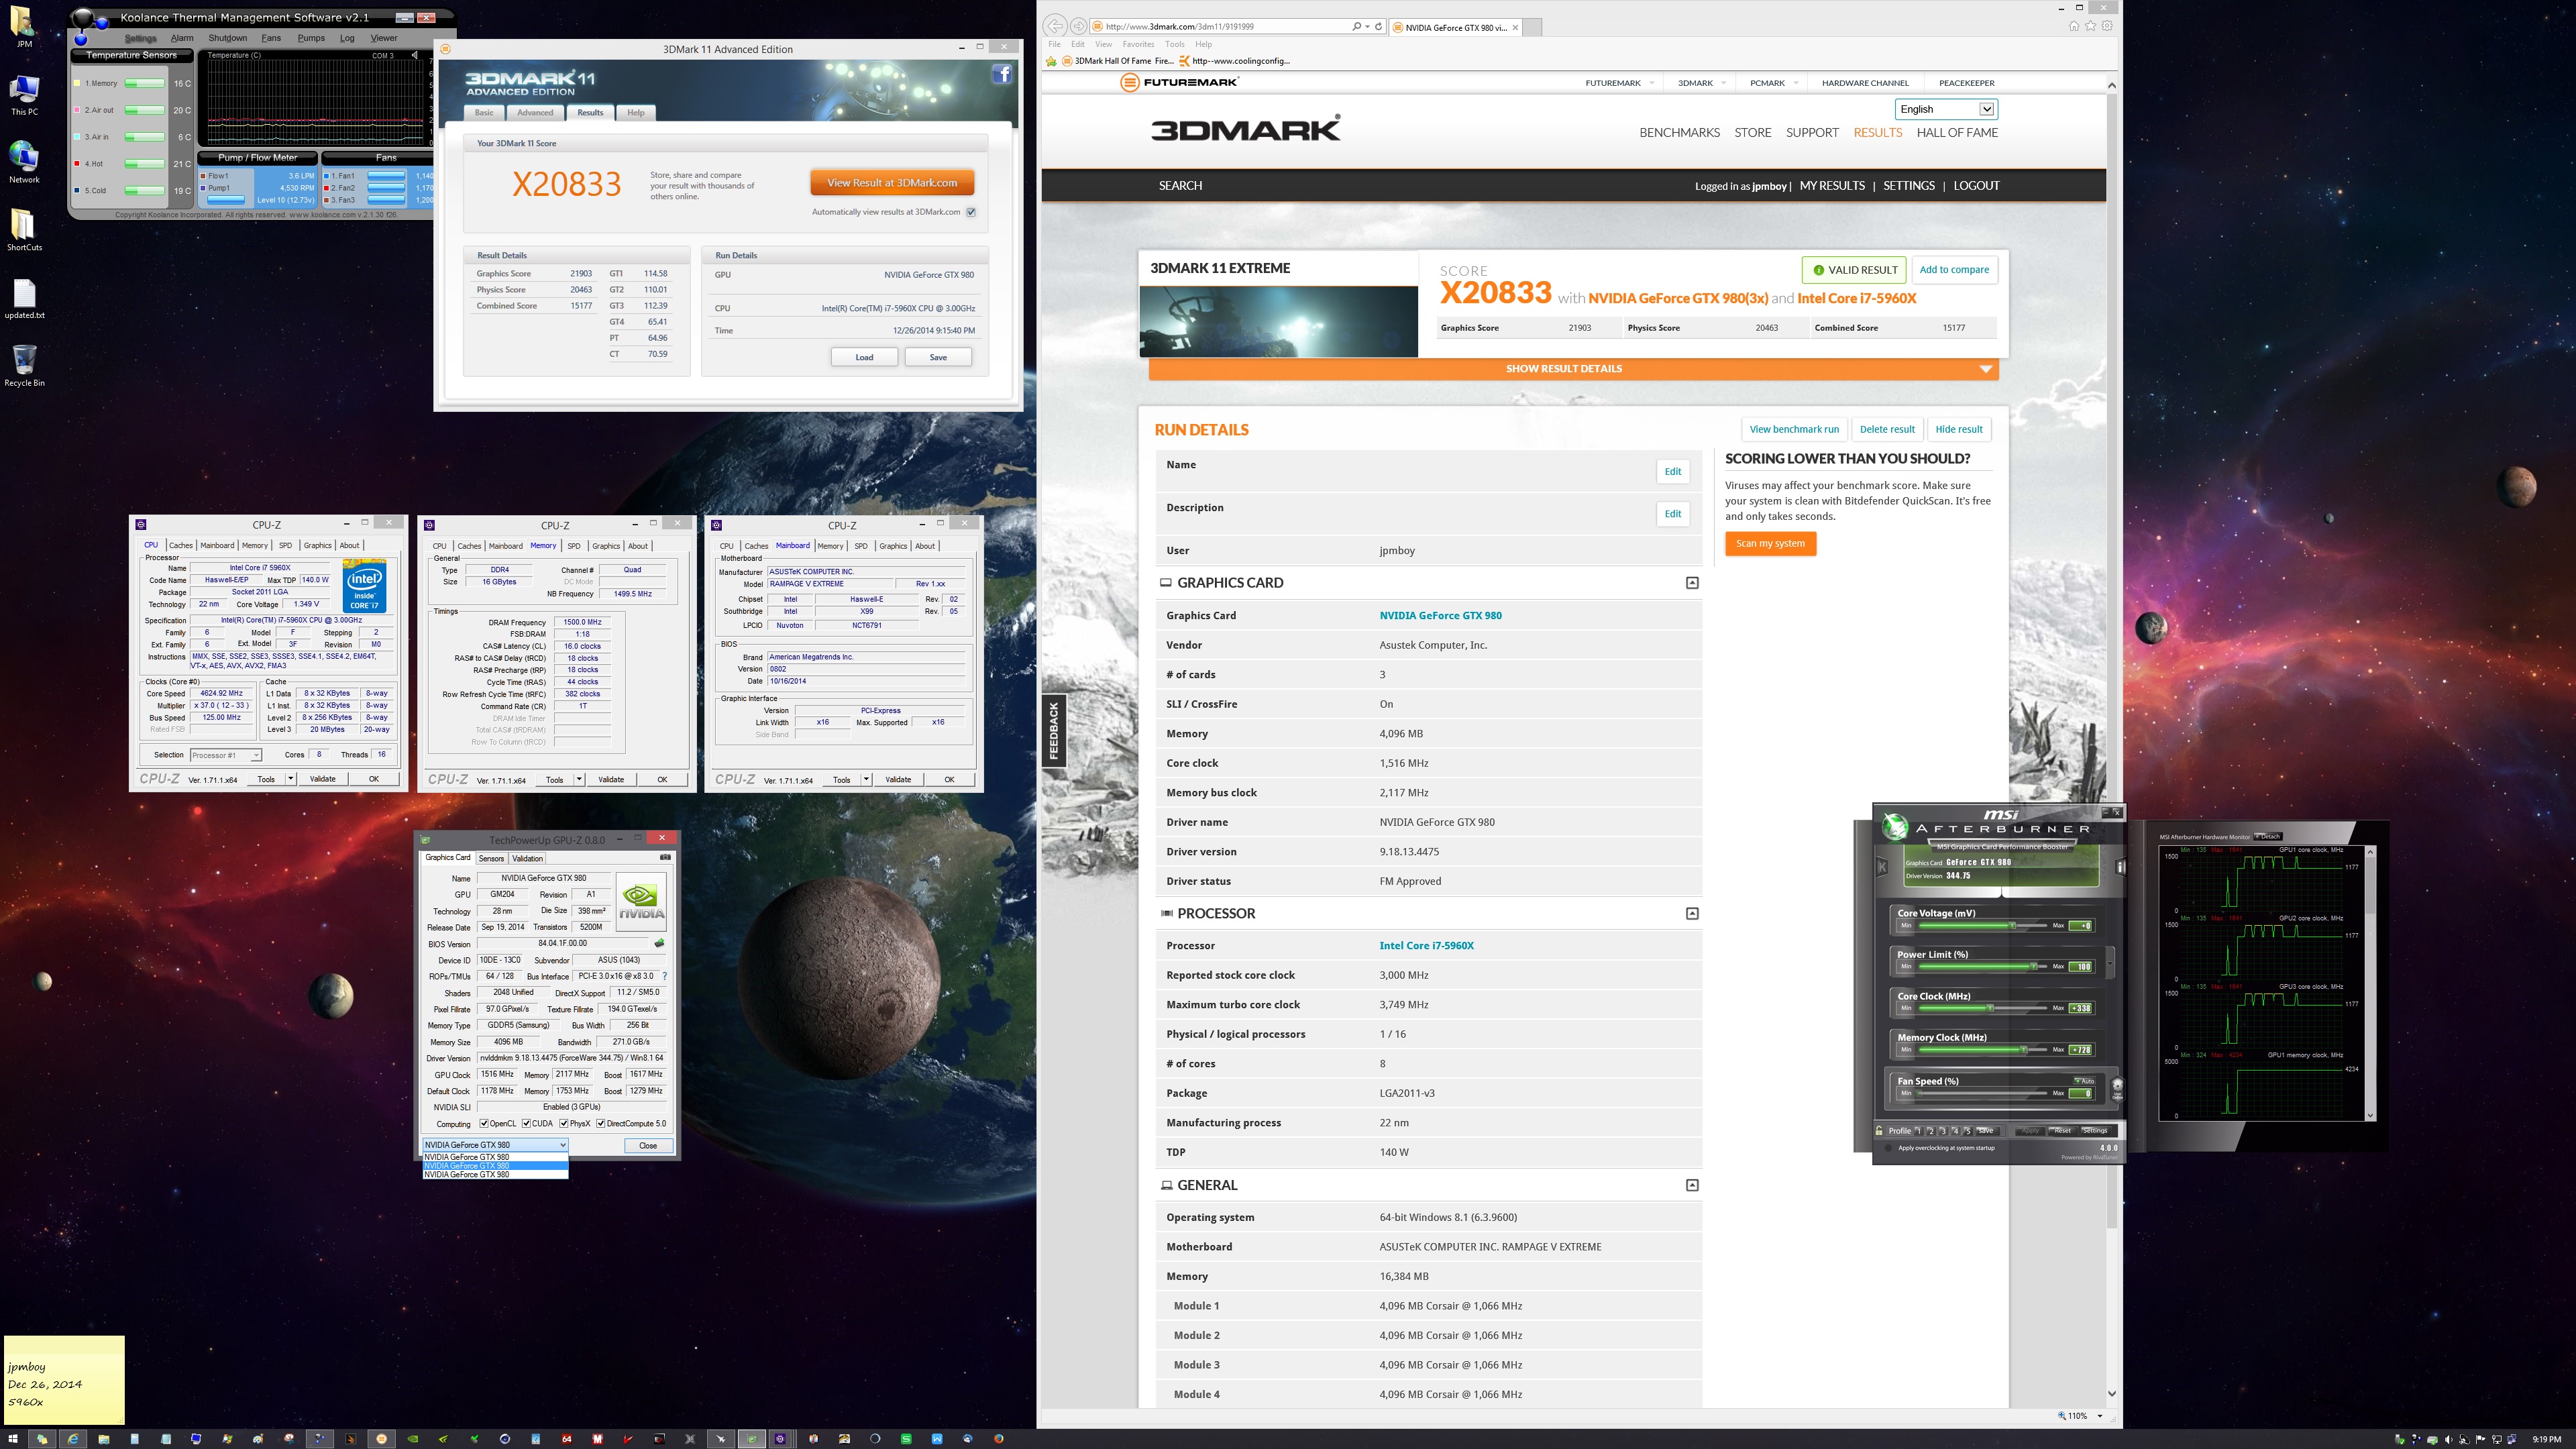Screen dimensions: 2576x1449
Task: Open CPU-Z Processor #1 selection dropdown
Action: point(225,755)
